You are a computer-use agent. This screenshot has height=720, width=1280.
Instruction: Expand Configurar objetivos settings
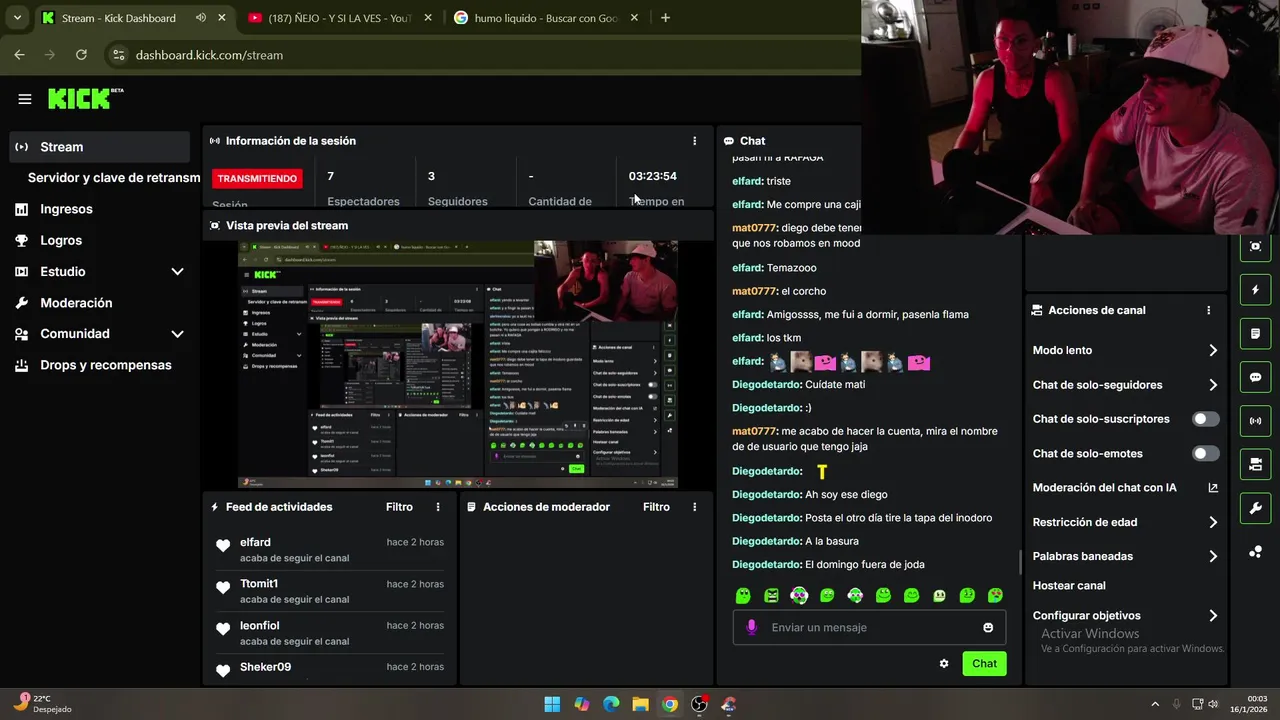[1126, 616]
